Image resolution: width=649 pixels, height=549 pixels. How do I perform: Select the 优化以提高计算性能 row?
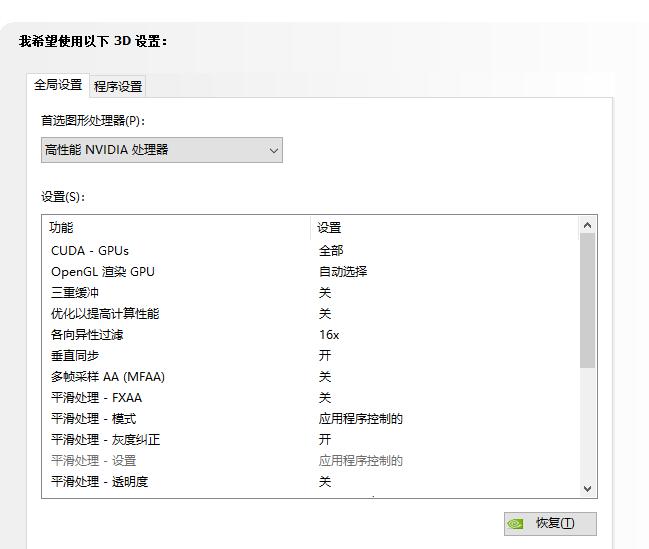(x=105, y=313)
